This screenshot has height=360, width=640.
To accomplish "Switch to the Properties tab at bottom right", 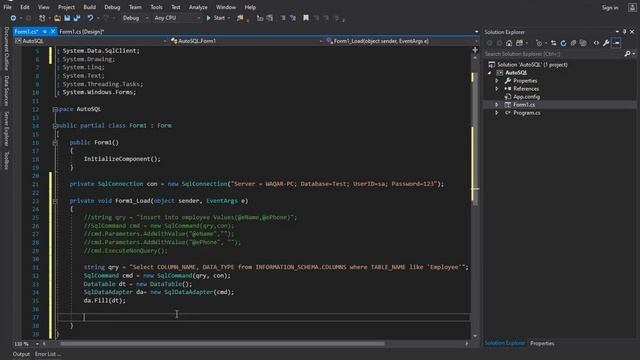I will pos(542,343).
